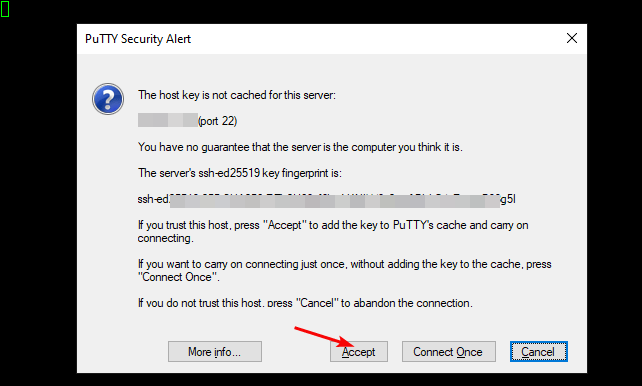642x386 pixels.
Task: Click the red arrow pointing at Accept
Action: pyautogui.click(x=323, y=336)
